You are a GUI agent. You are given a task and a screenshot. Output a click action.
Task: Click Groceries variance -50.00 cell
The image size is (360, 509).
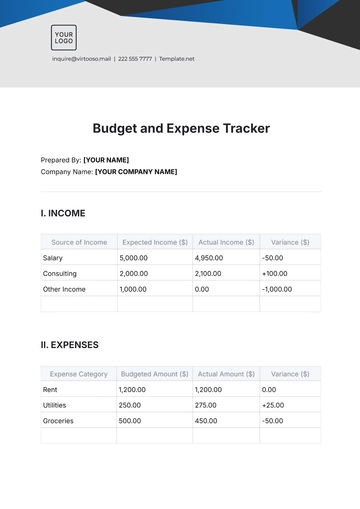[273, 421]
